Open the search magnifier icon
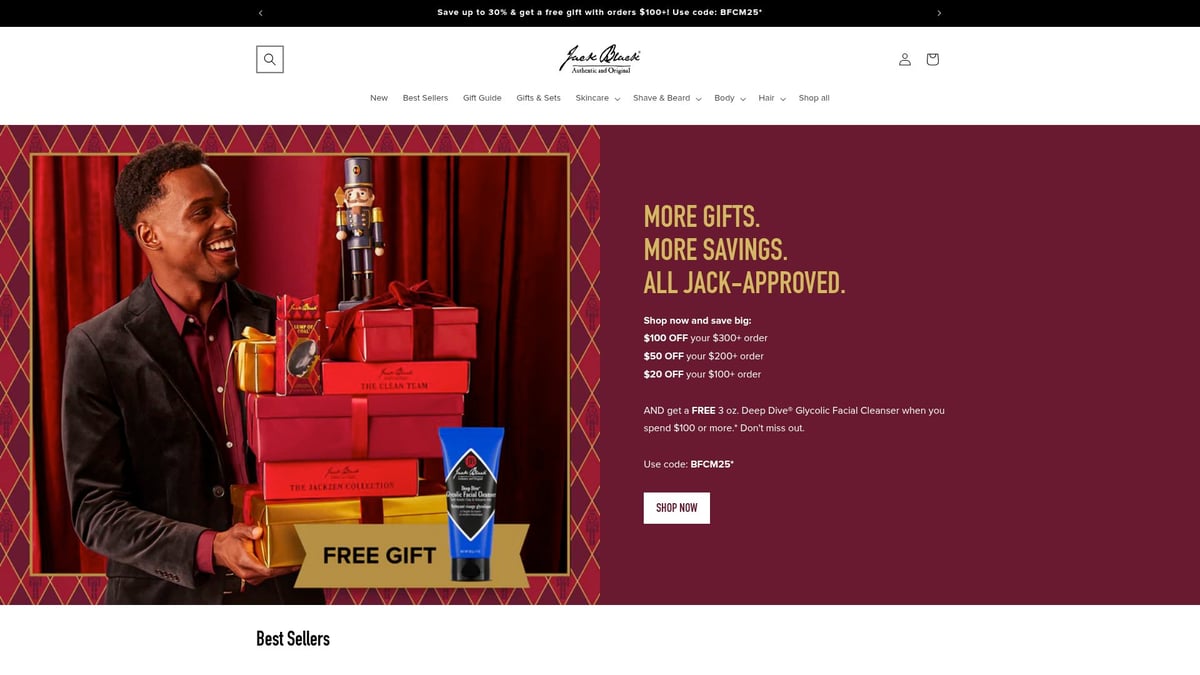The height and width of the screenshot is (675, 1200). coord(270,59)
